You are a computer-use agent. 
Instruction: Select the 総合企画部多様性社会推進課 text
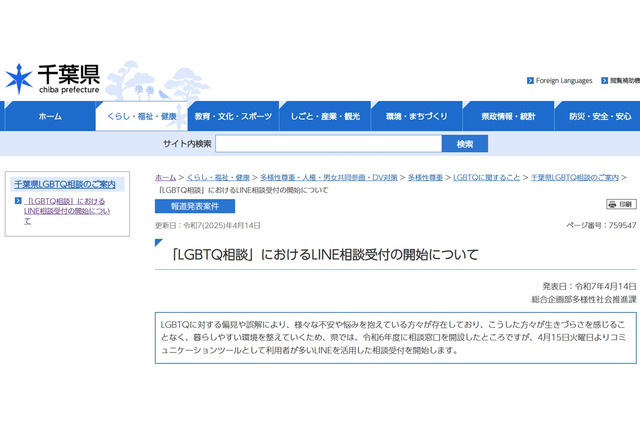click(x=584, y=300)
